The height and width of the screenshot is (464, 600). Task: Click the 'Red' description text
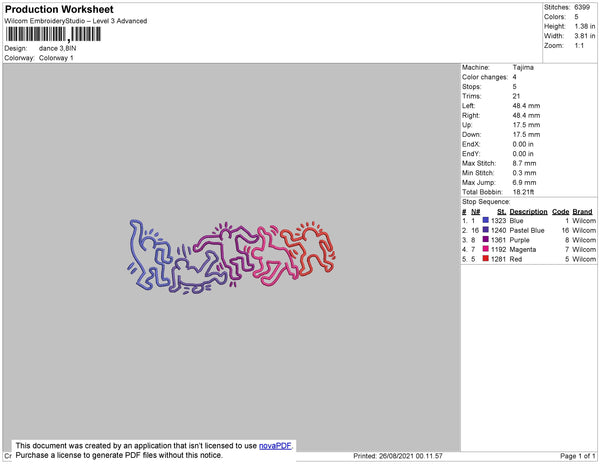516,259
